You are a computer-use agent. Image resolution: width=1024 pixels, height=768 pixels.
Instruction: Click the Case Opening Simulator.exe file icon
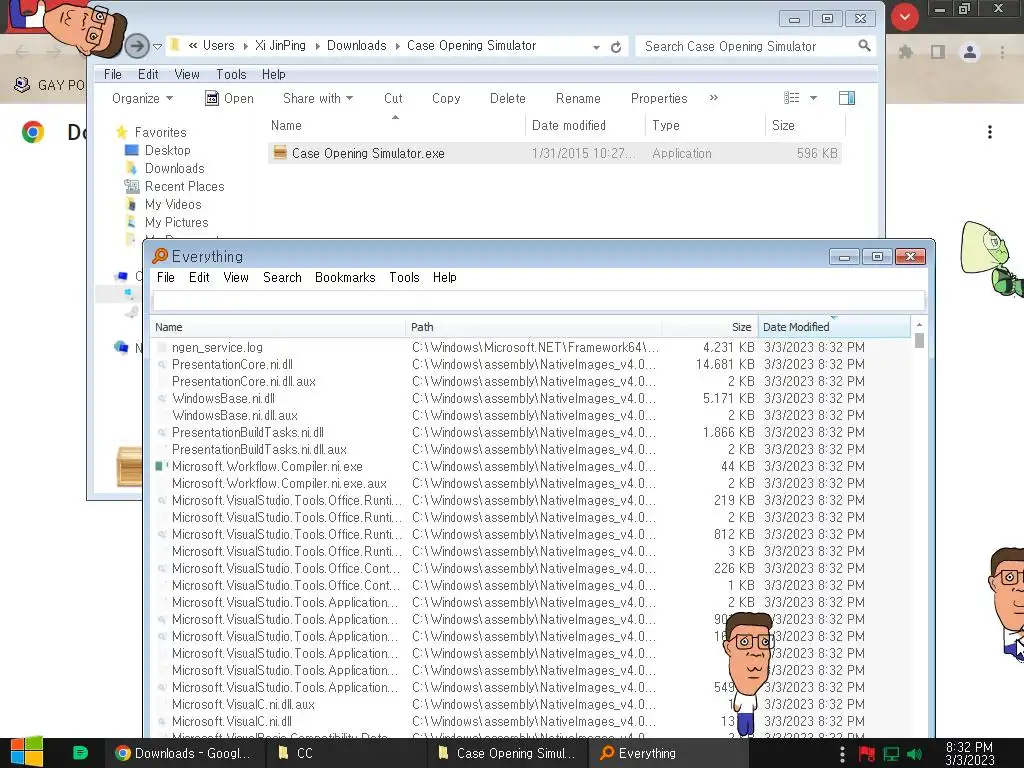[280, 153]
